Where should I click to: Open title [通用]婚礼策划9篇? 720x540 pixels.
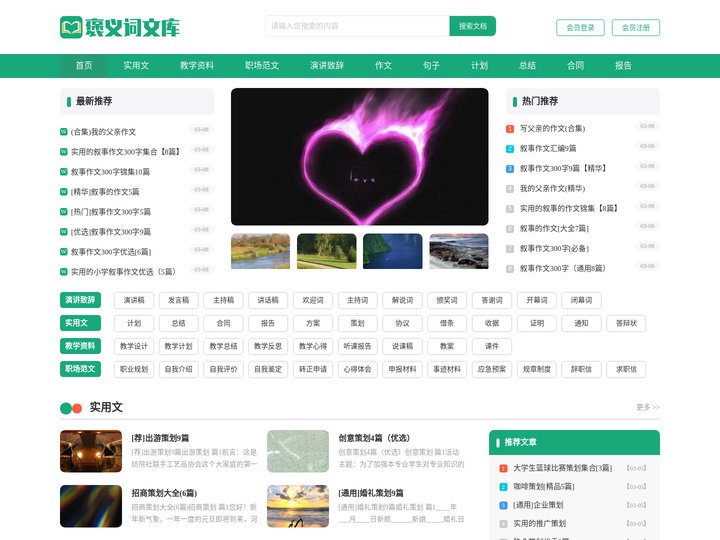pos(371,493)
